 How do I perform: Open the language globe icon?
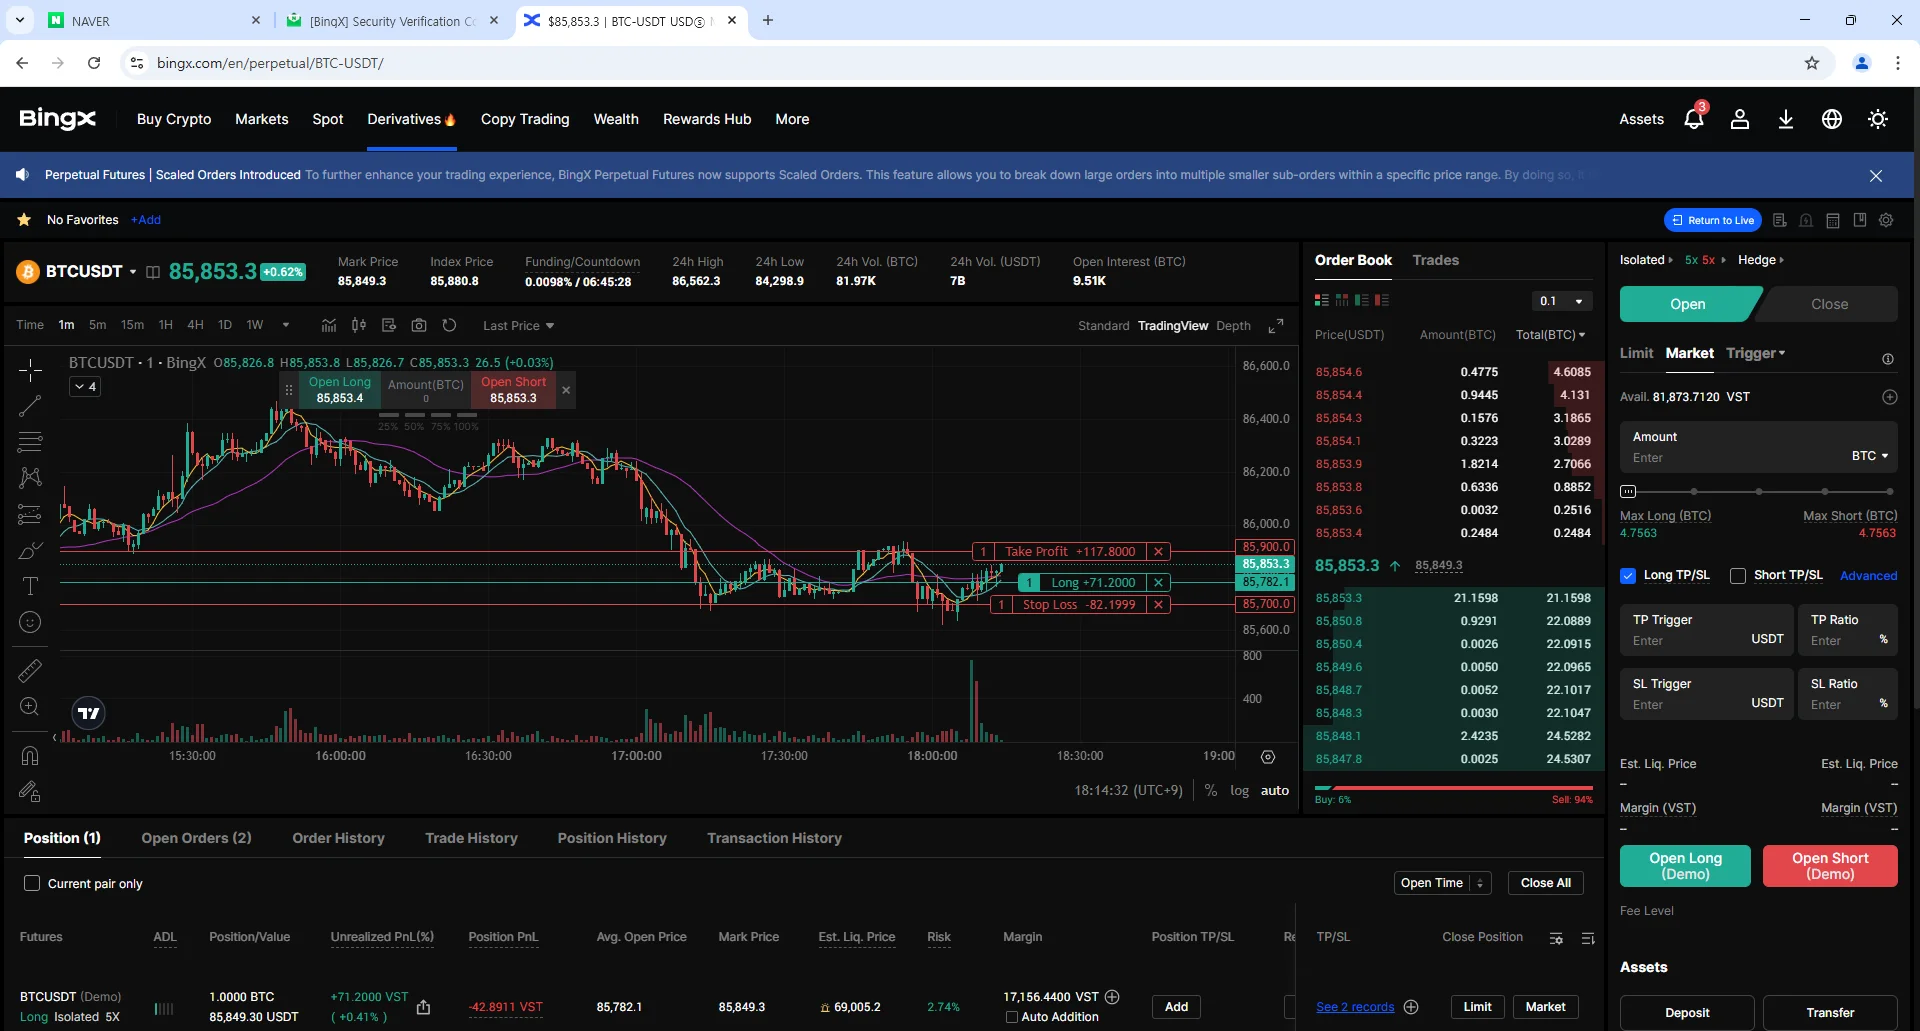click(x=1831, y=119)
